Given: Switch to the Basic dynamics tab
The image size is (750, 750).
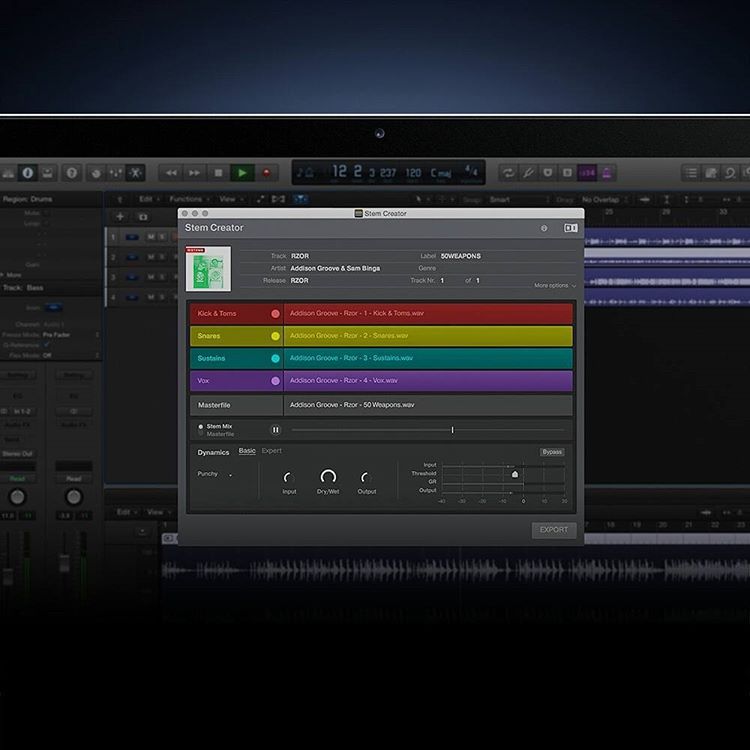Looking at the screenshot, I should 247,451.
